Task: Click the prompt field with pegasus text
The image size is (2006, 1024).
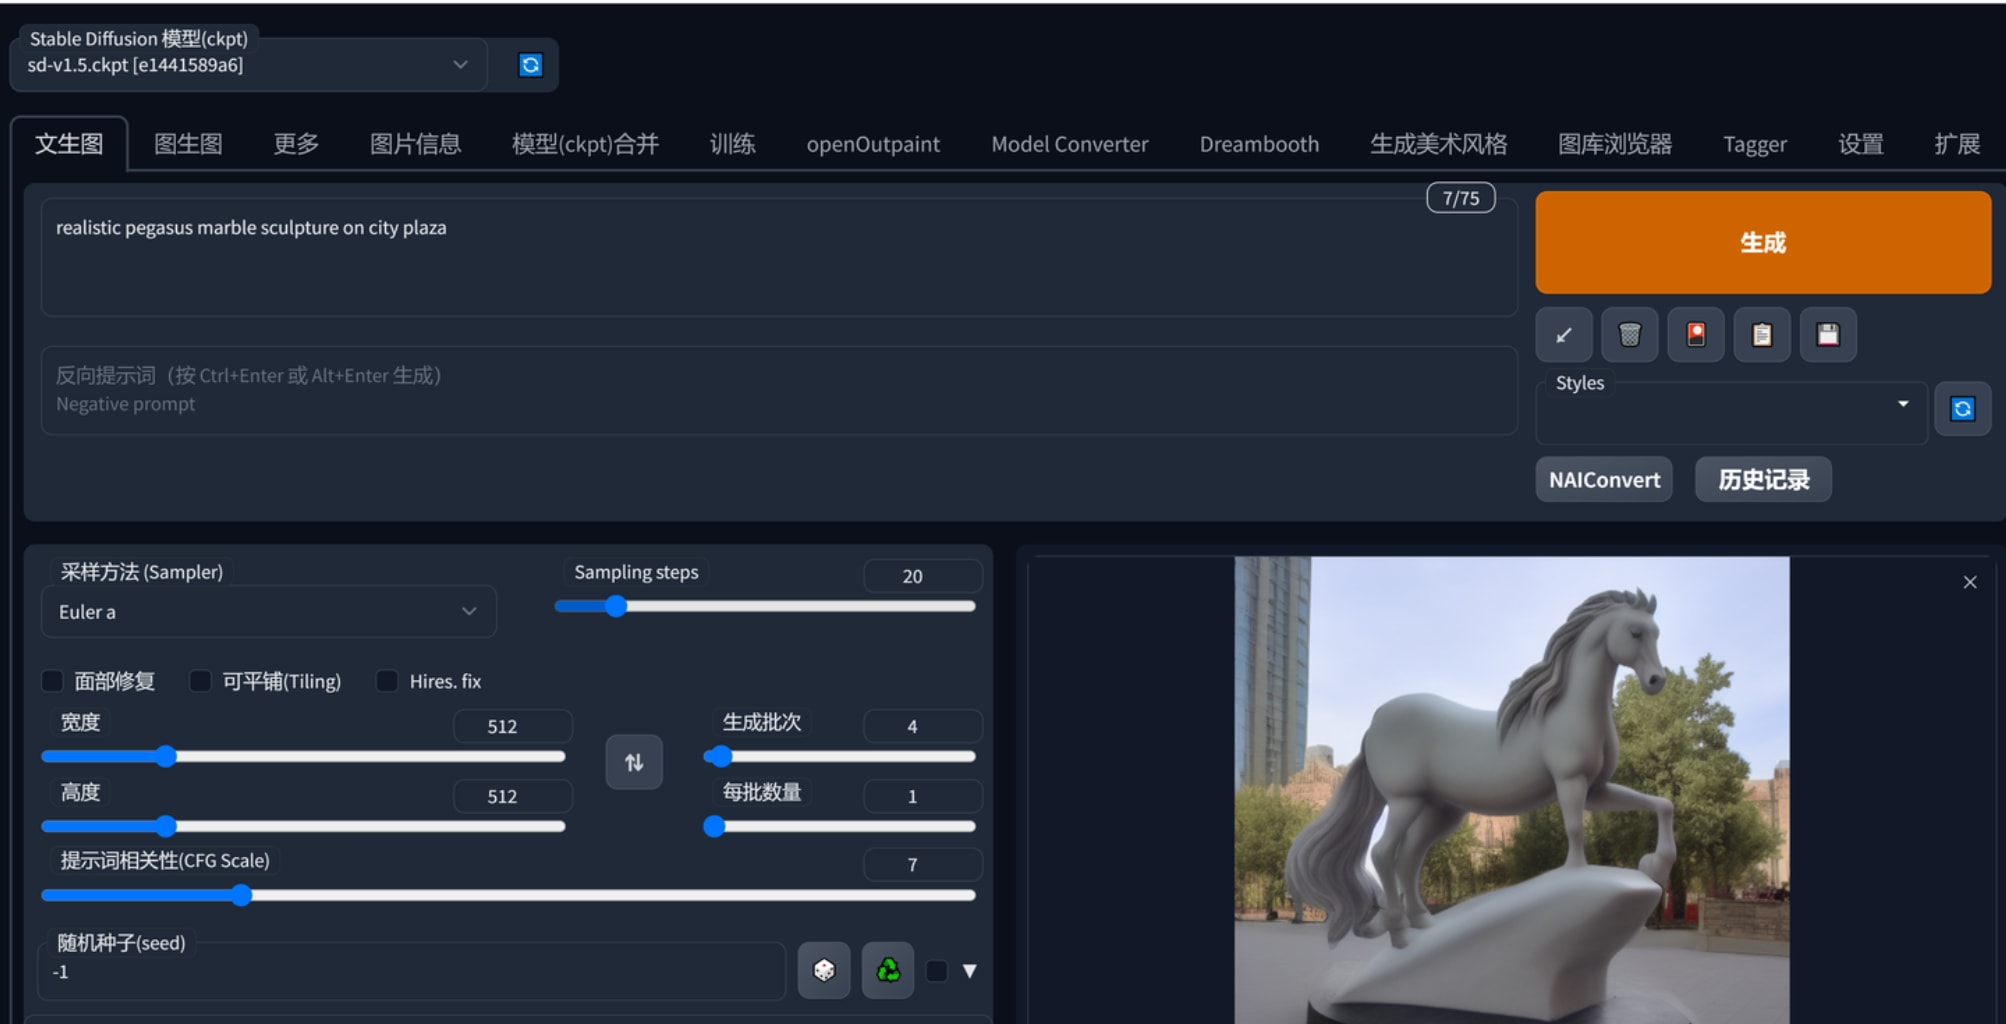Action: (779, 257)
